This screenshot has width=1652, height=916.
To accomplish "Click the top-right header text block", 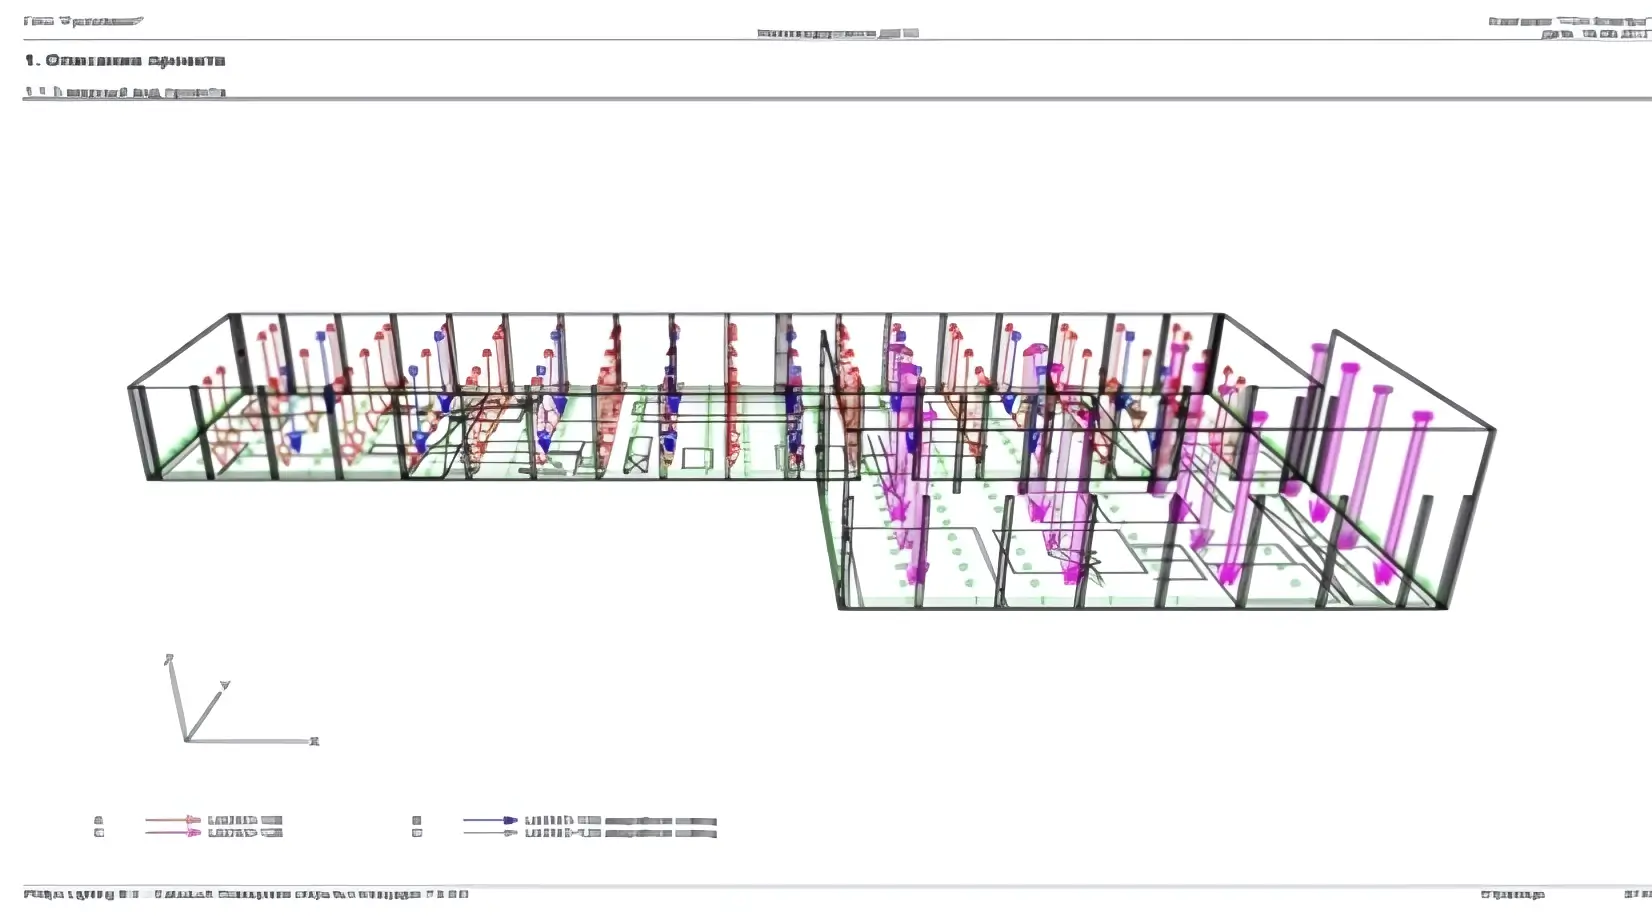I will click(1568, 27).
